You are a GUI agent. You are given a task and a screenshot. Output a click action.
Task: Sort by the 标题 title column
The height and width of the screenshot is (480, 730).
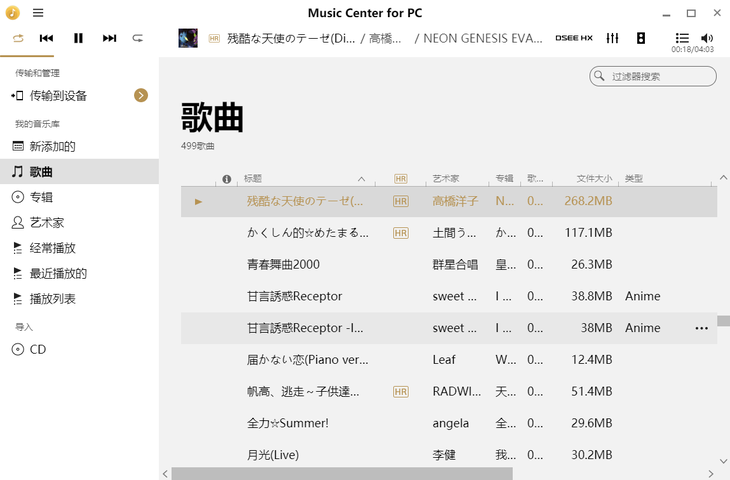(253, 178)
